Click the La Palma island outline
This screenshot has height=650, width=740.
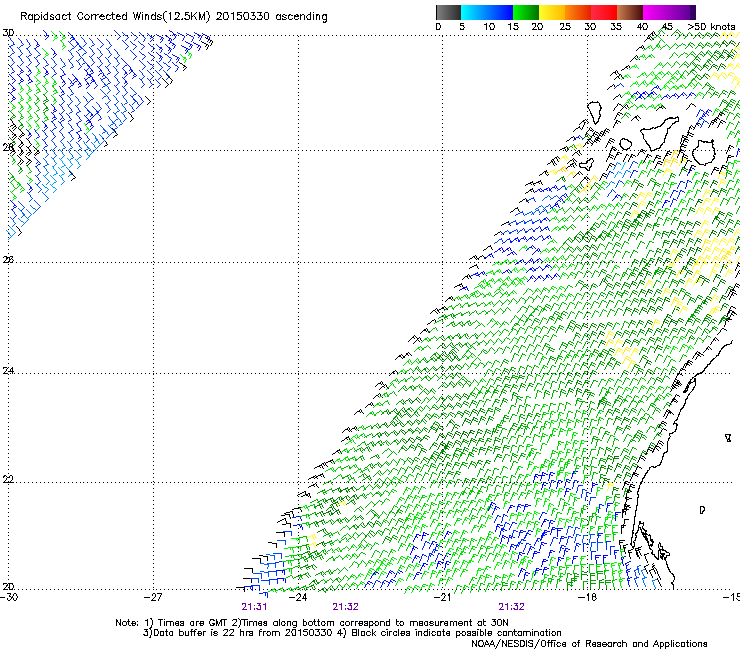(595, 113)
